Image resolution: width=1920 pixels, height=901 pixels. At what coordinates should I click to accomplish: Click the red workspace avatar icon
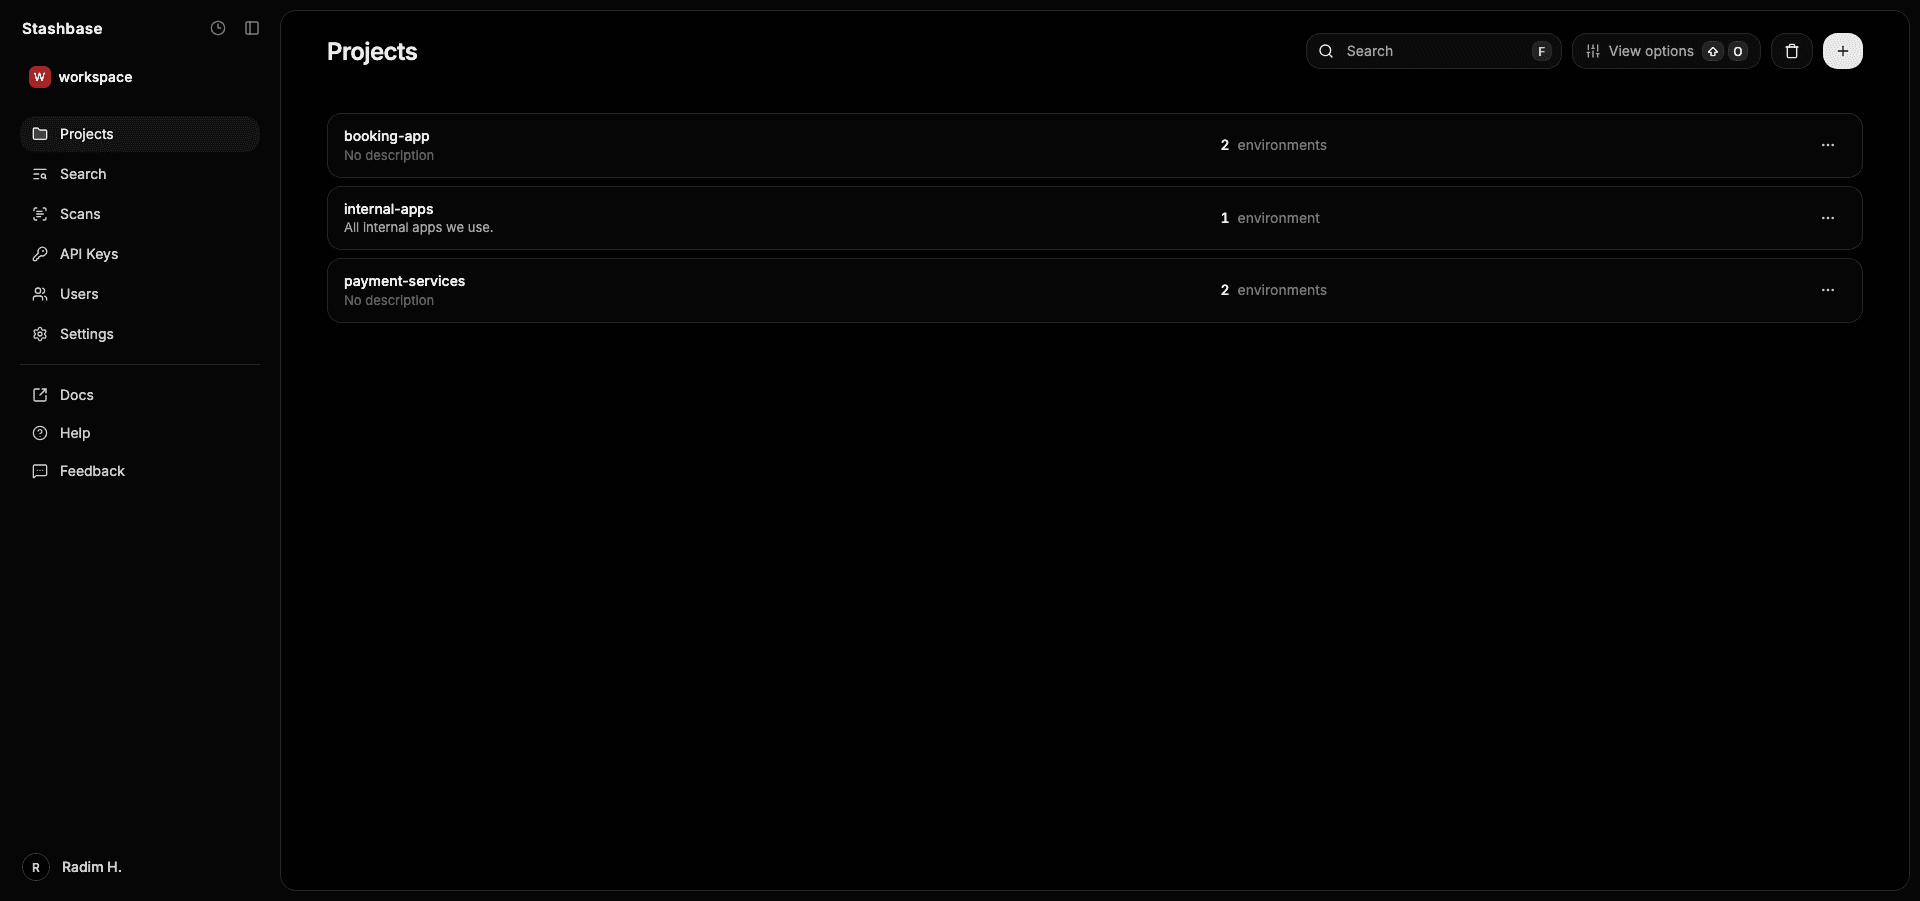40,77
